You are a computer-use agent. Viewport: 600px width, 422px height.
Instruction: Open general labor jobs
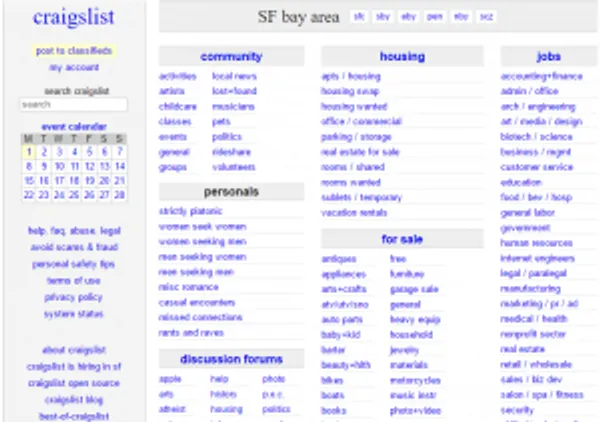point(527,212)
